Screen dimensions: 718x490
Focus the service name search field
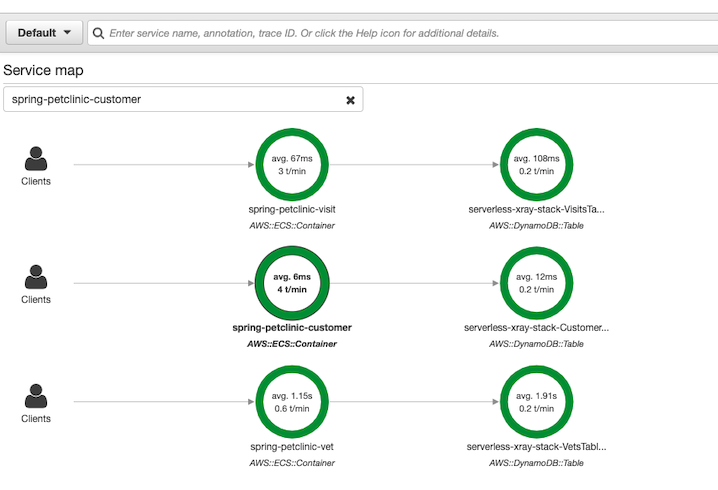click(403, 33)
